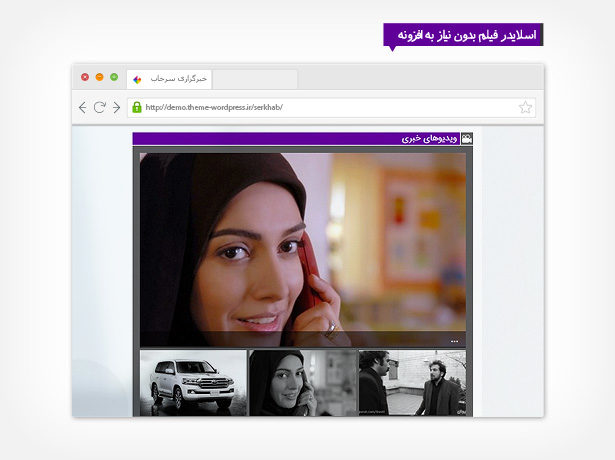Close the window with the red button
Image resolution: width=615 pixels, height=460 pixels.
coord(85,77)
